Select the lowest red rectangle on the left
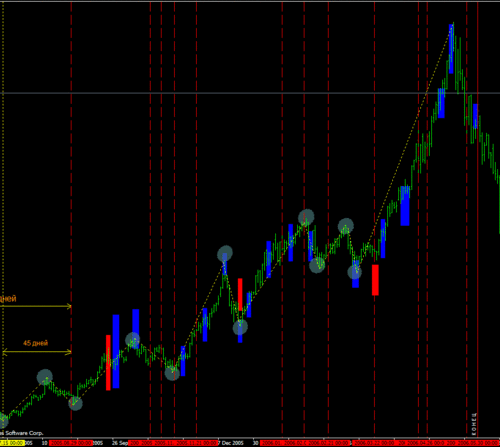 click(108, 362)
